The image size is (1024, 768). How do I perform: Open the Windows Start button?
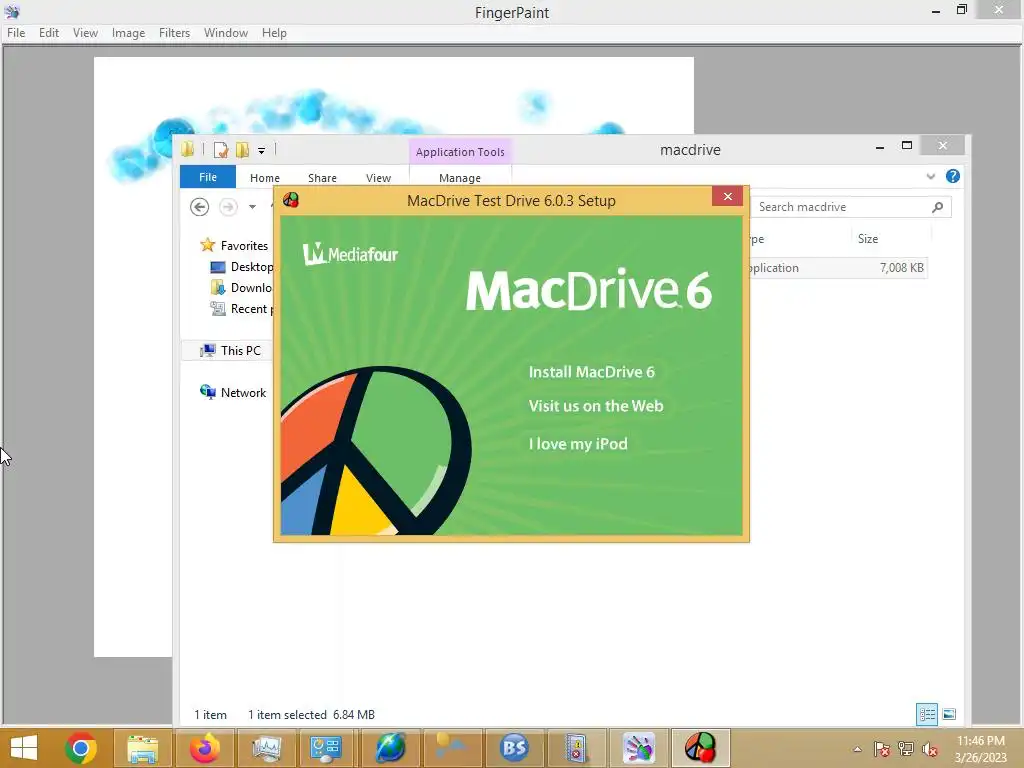point(24,748)
